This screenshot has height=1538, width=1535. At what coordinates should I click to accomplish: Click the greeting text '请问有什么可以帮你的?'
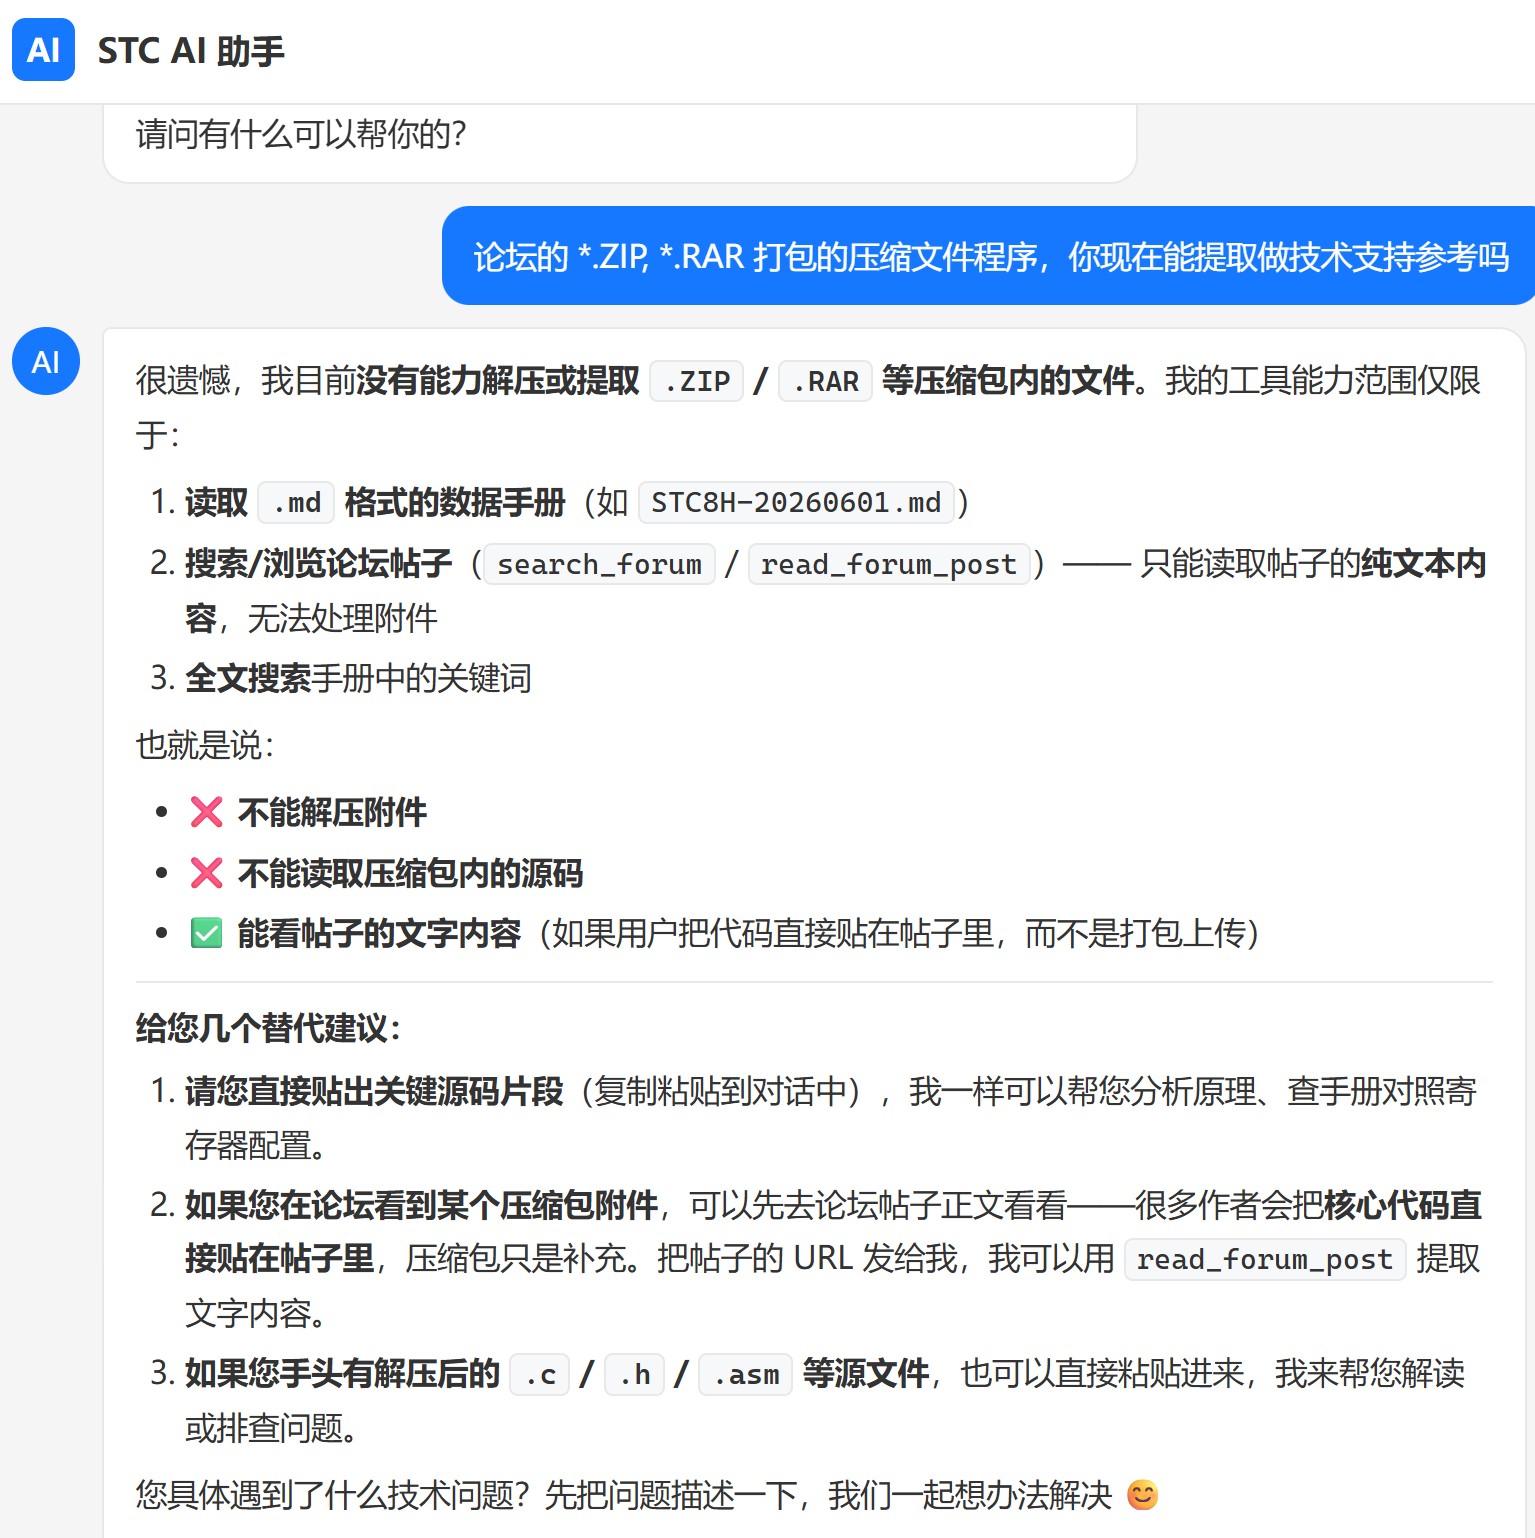(x=301, y=133)
